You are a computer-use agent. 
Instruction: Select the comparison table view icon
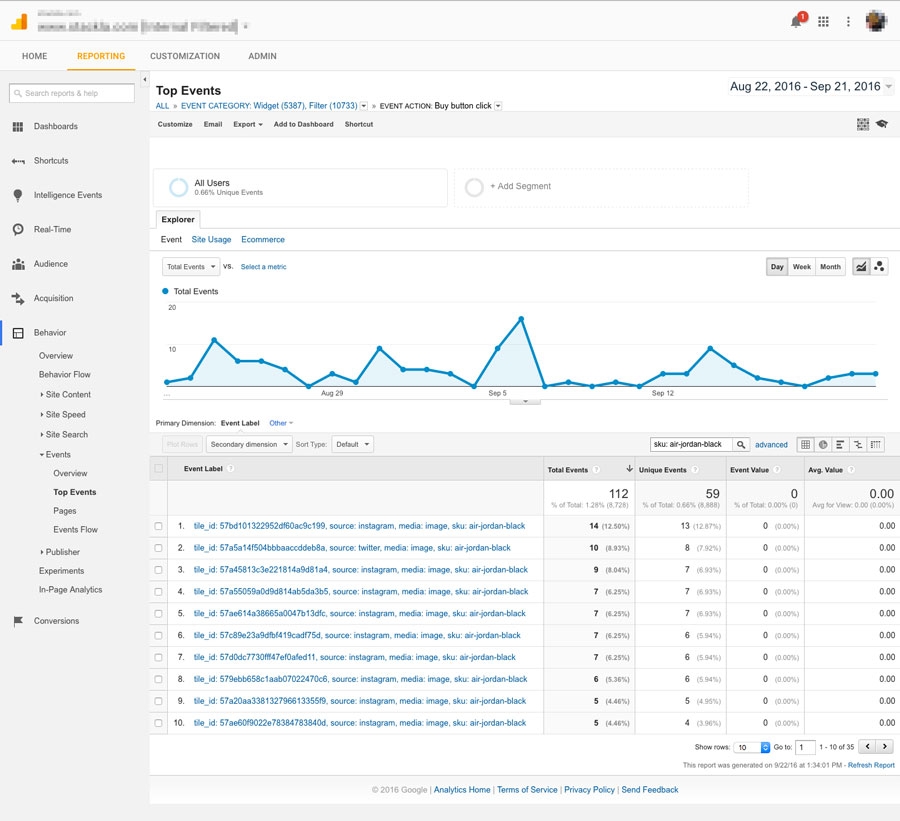pyautogui.click(x=858, y=444)
